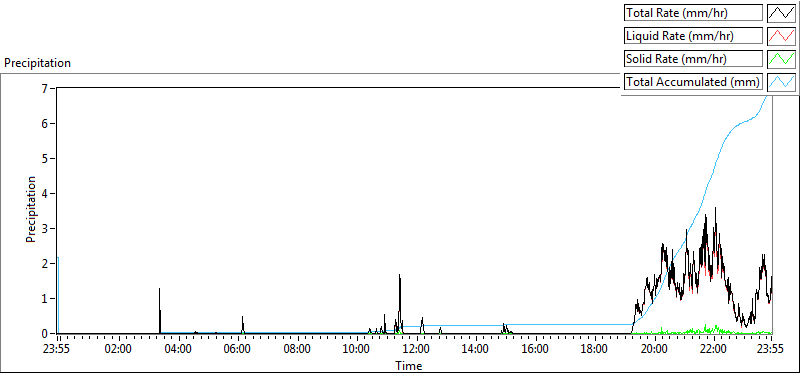800x373 pixels.
Task: Click the 04:00 time axis label
Action: point(179,350)
